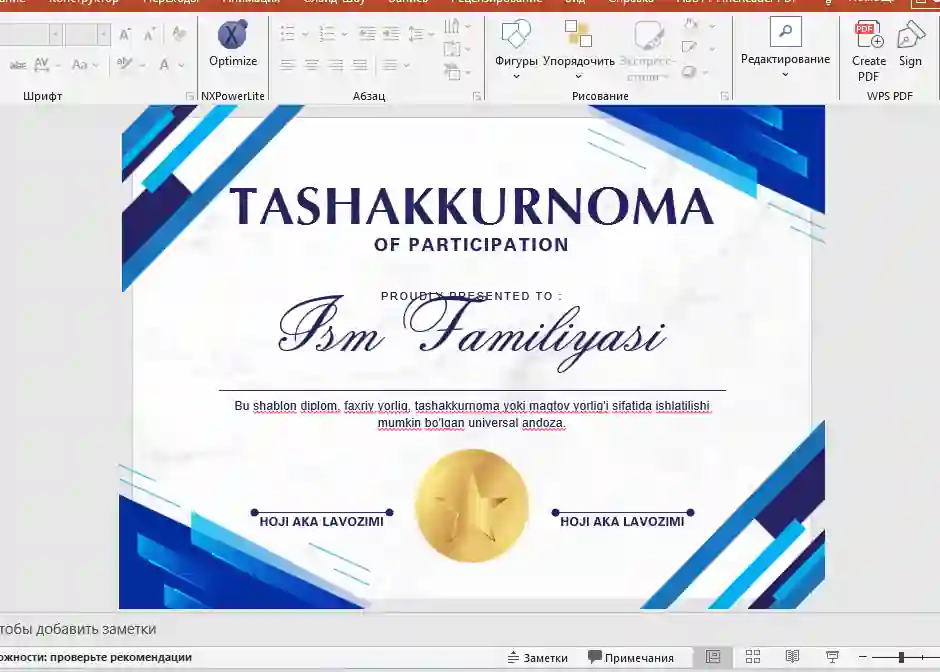Viewport: 940px width, 672px height.
Task: Click the Упорядочить arrange icon
Action: [x=579, y=34]
